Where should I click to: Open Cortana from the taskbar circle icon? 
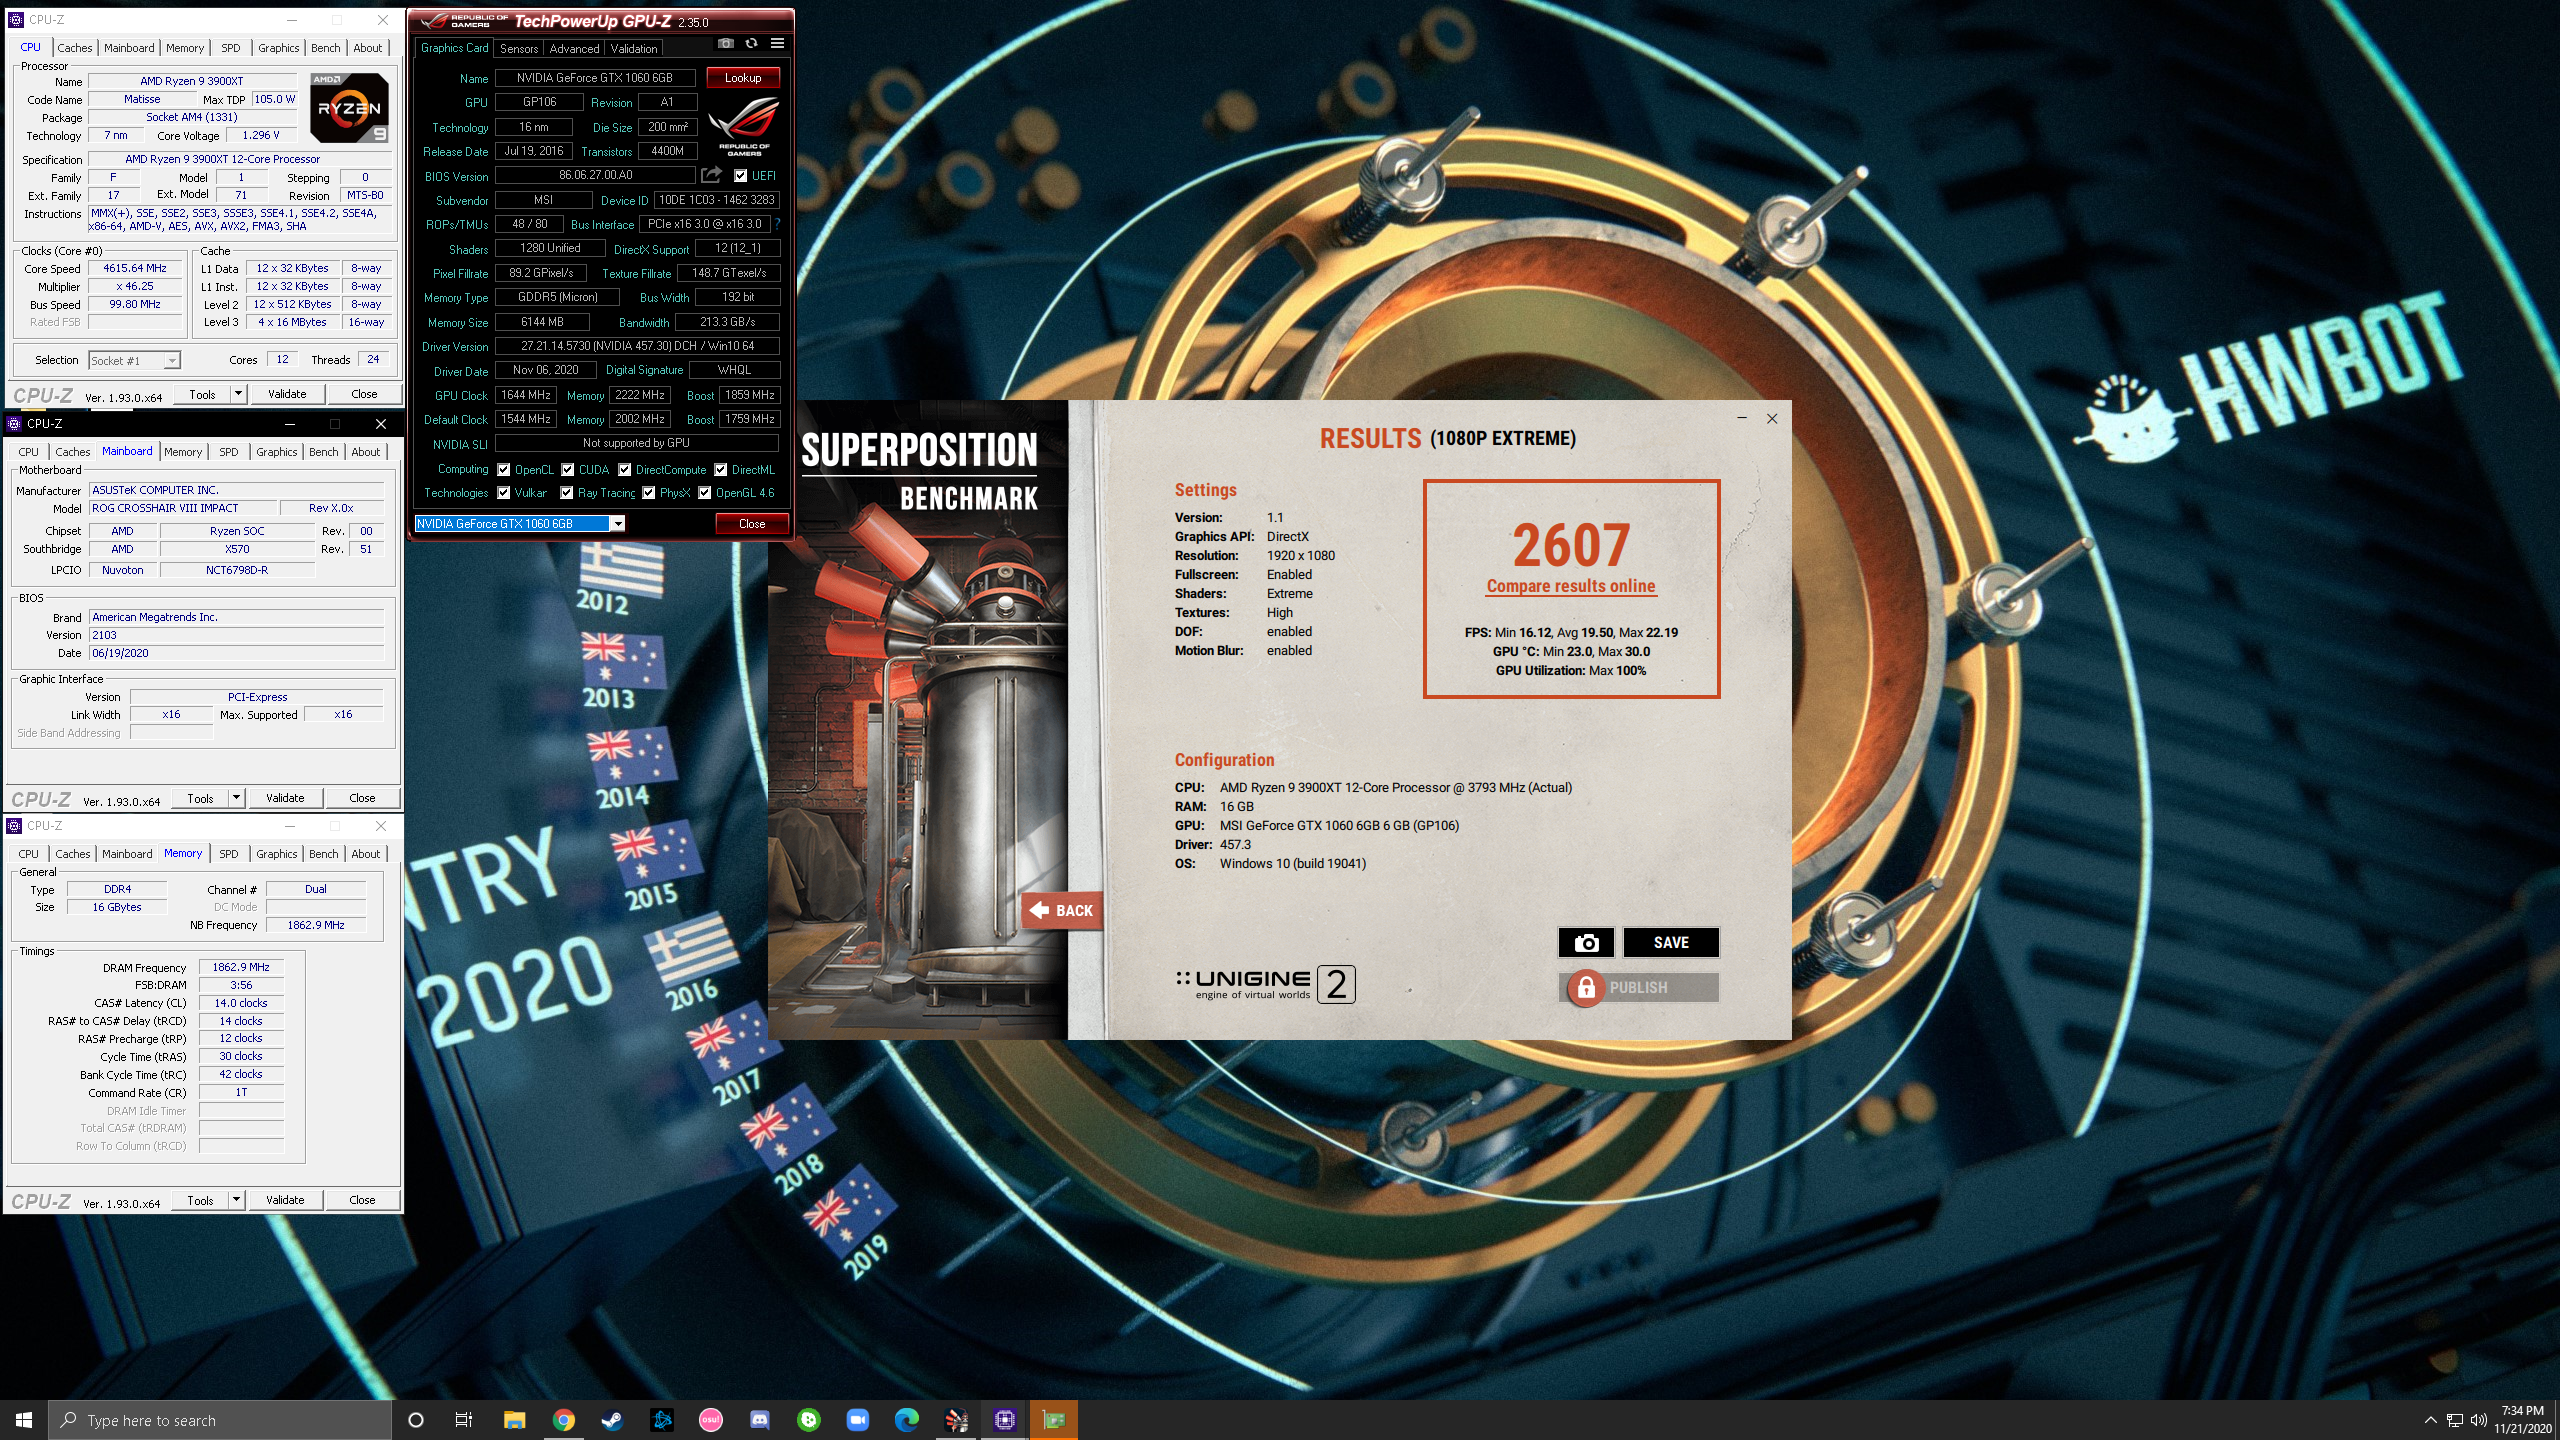(416, 1420)
